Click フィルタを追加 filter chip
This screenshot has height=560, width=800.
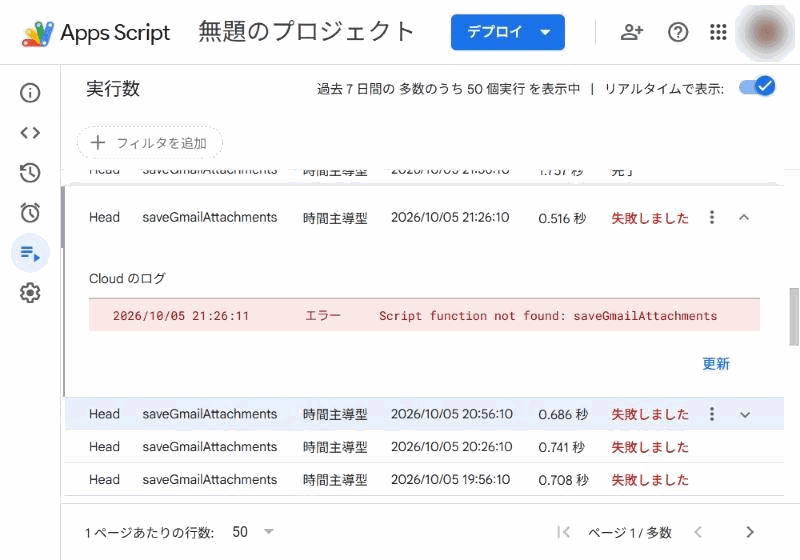pos(149,143)
